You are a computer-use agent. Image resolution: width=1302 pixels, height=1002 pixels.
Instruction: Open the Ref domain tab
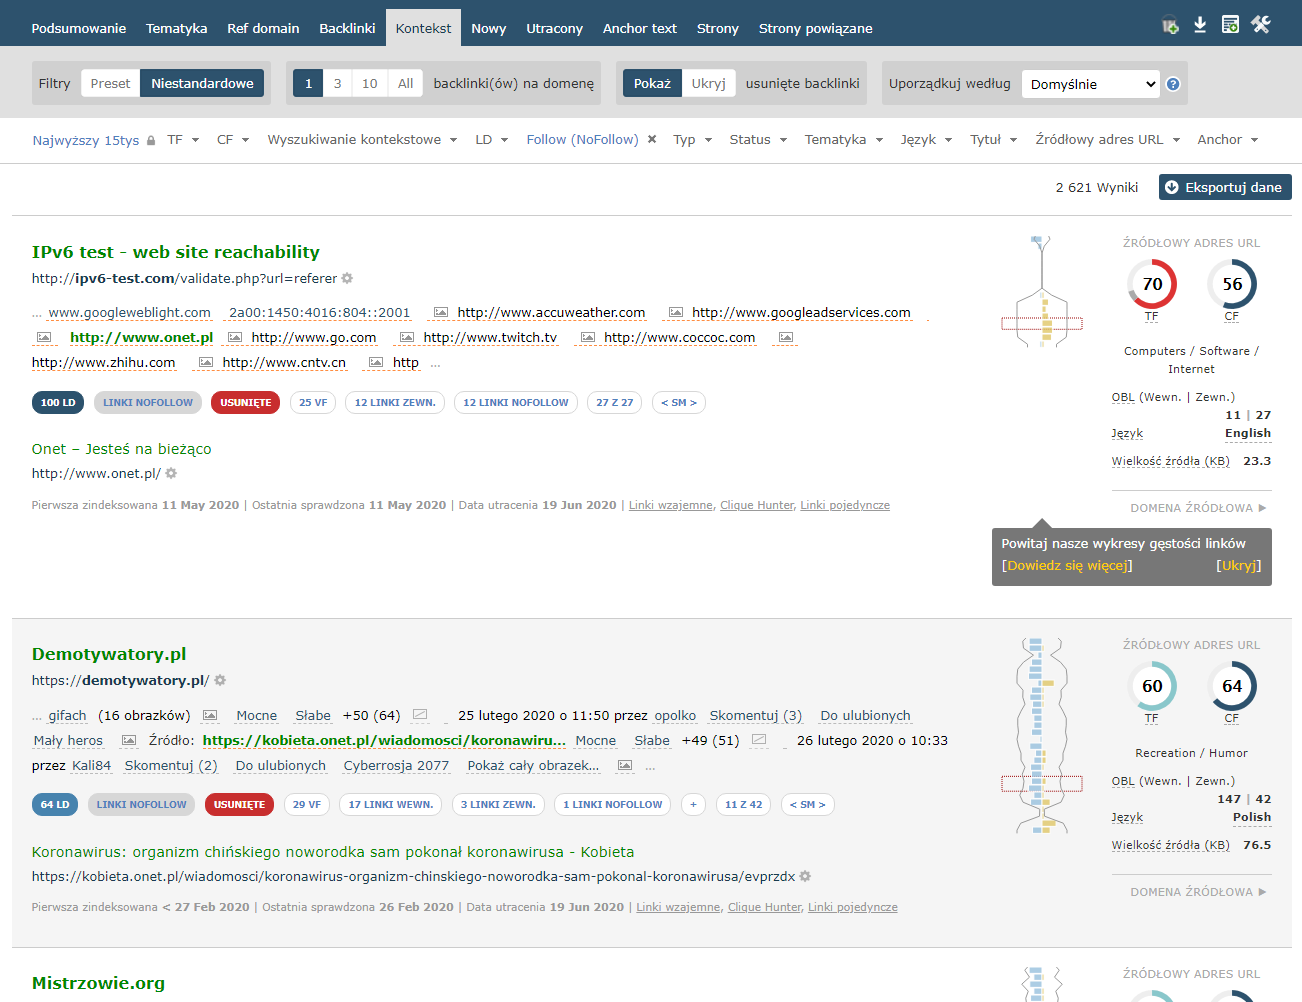pos(263,28)
